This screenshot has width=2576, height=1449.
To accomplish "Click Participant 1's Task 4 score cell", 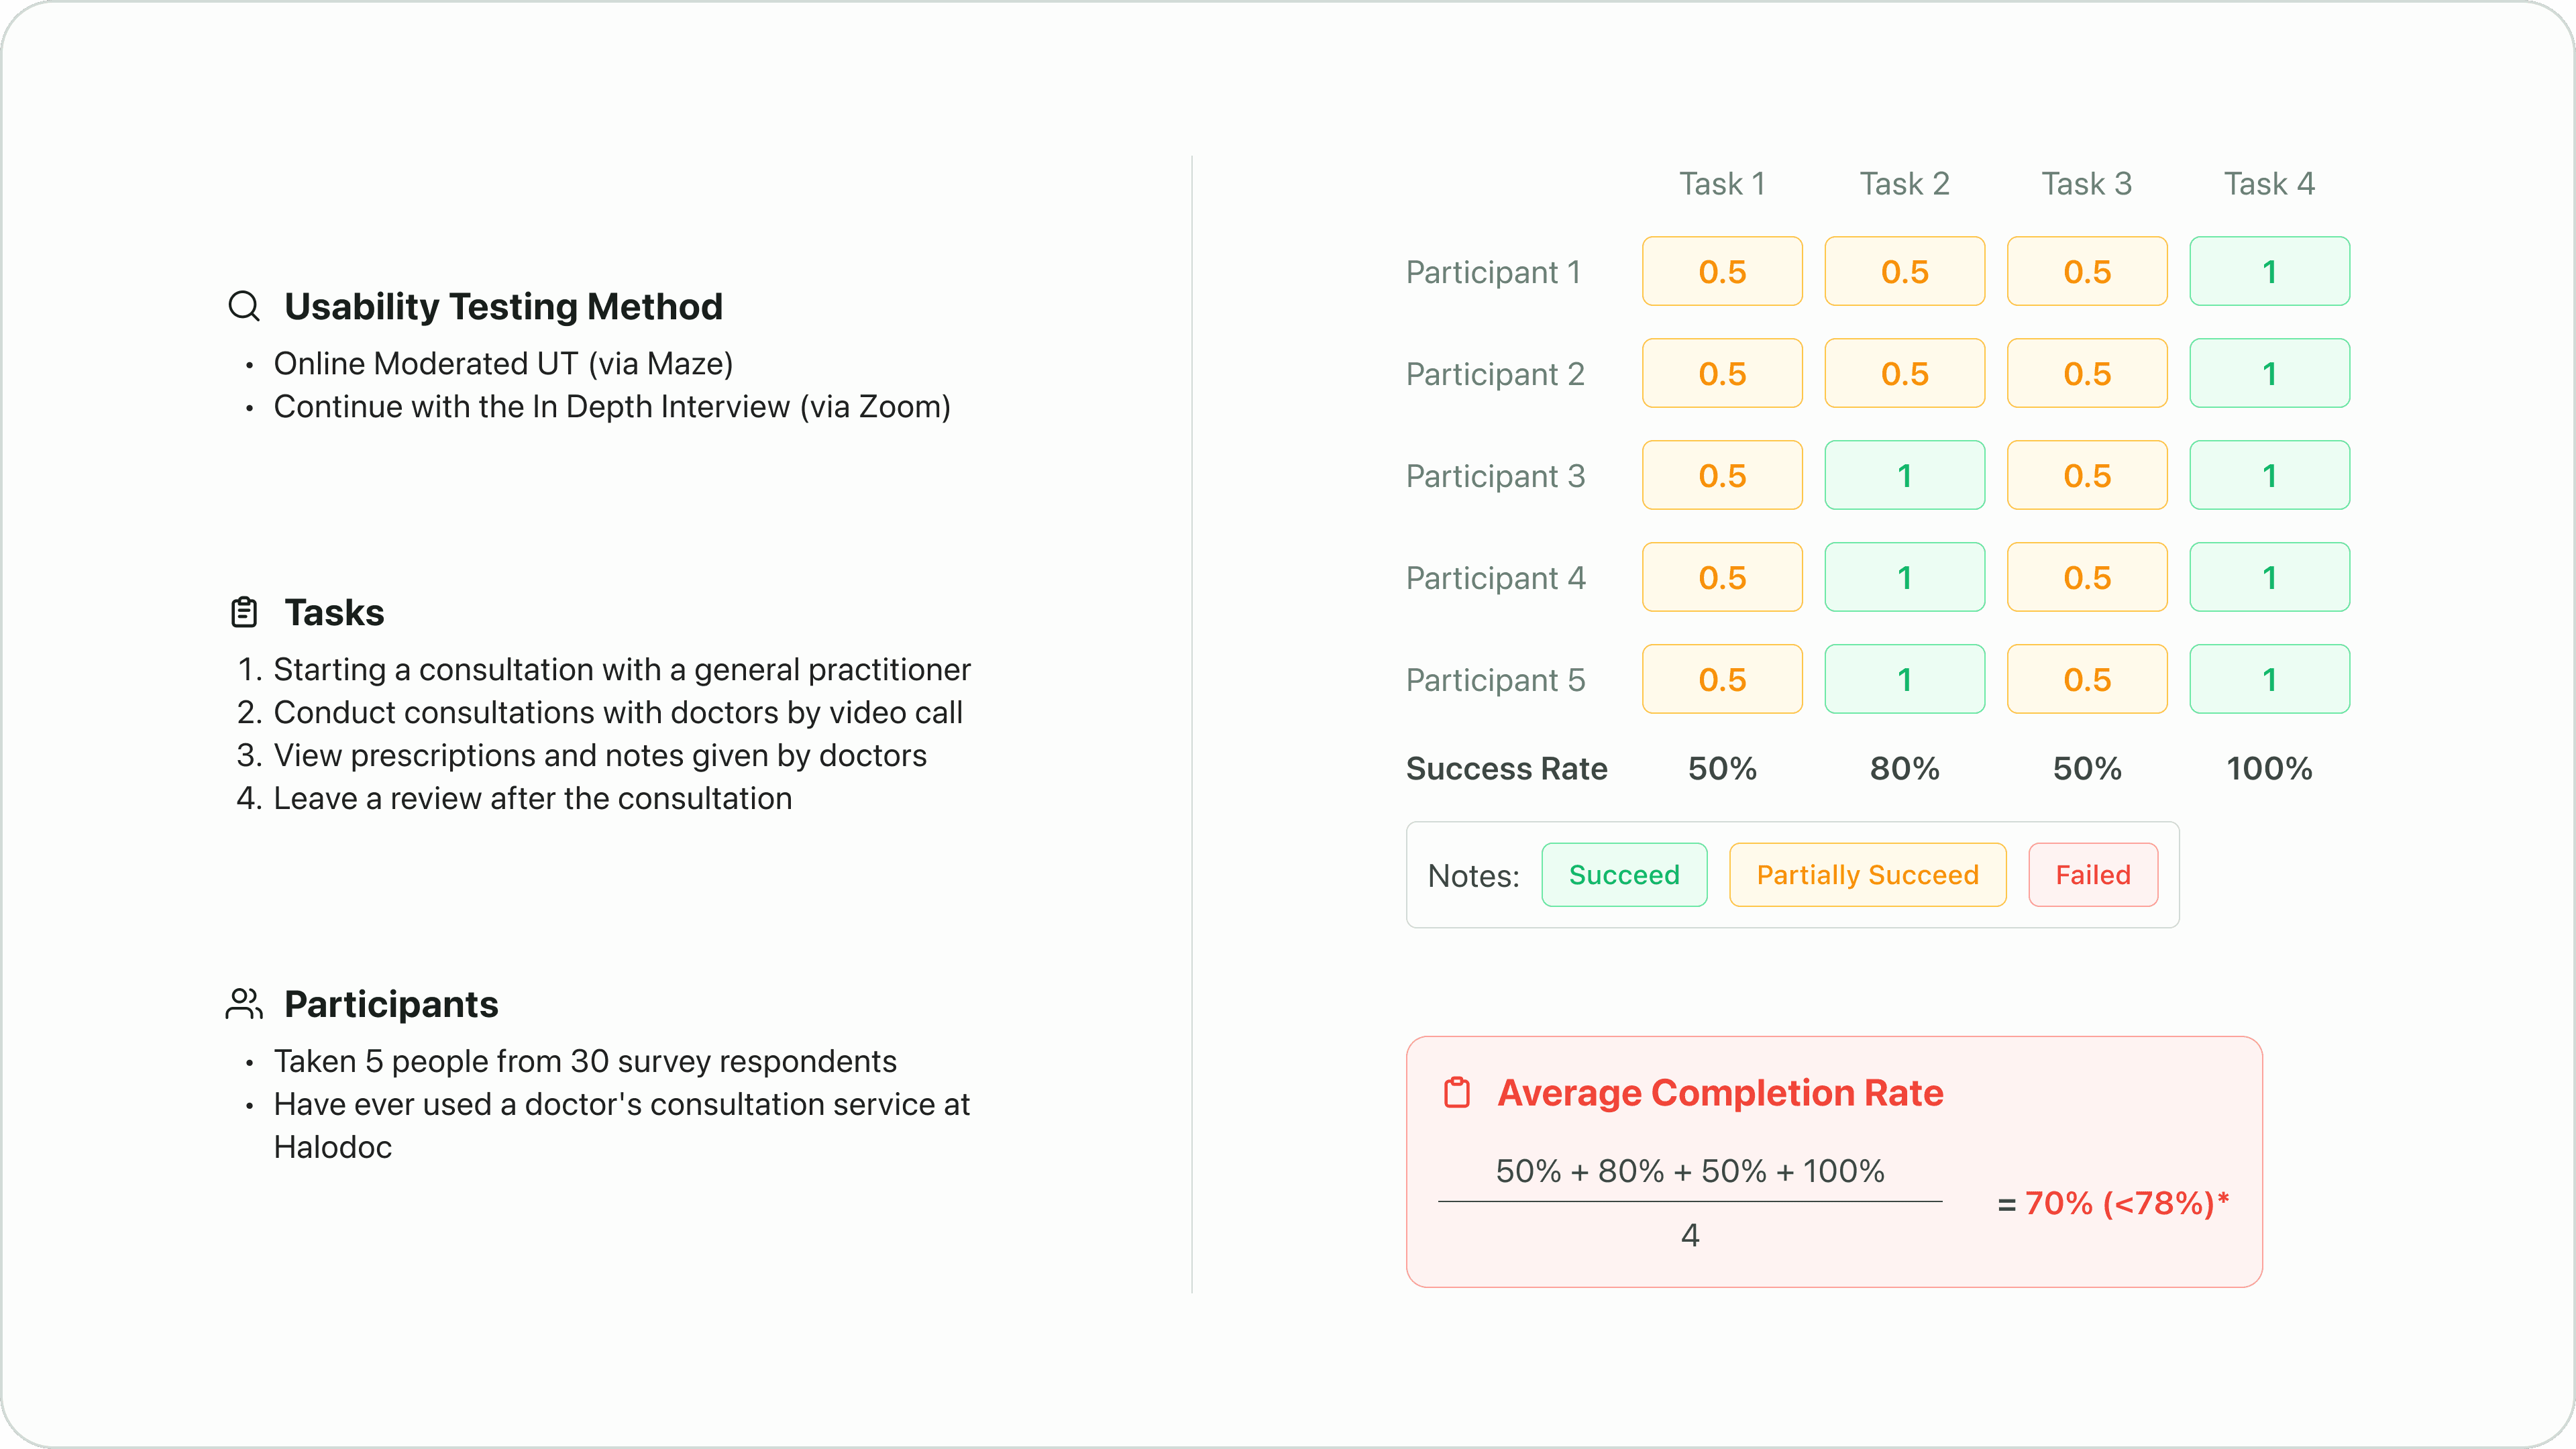I will [2269, 271].
